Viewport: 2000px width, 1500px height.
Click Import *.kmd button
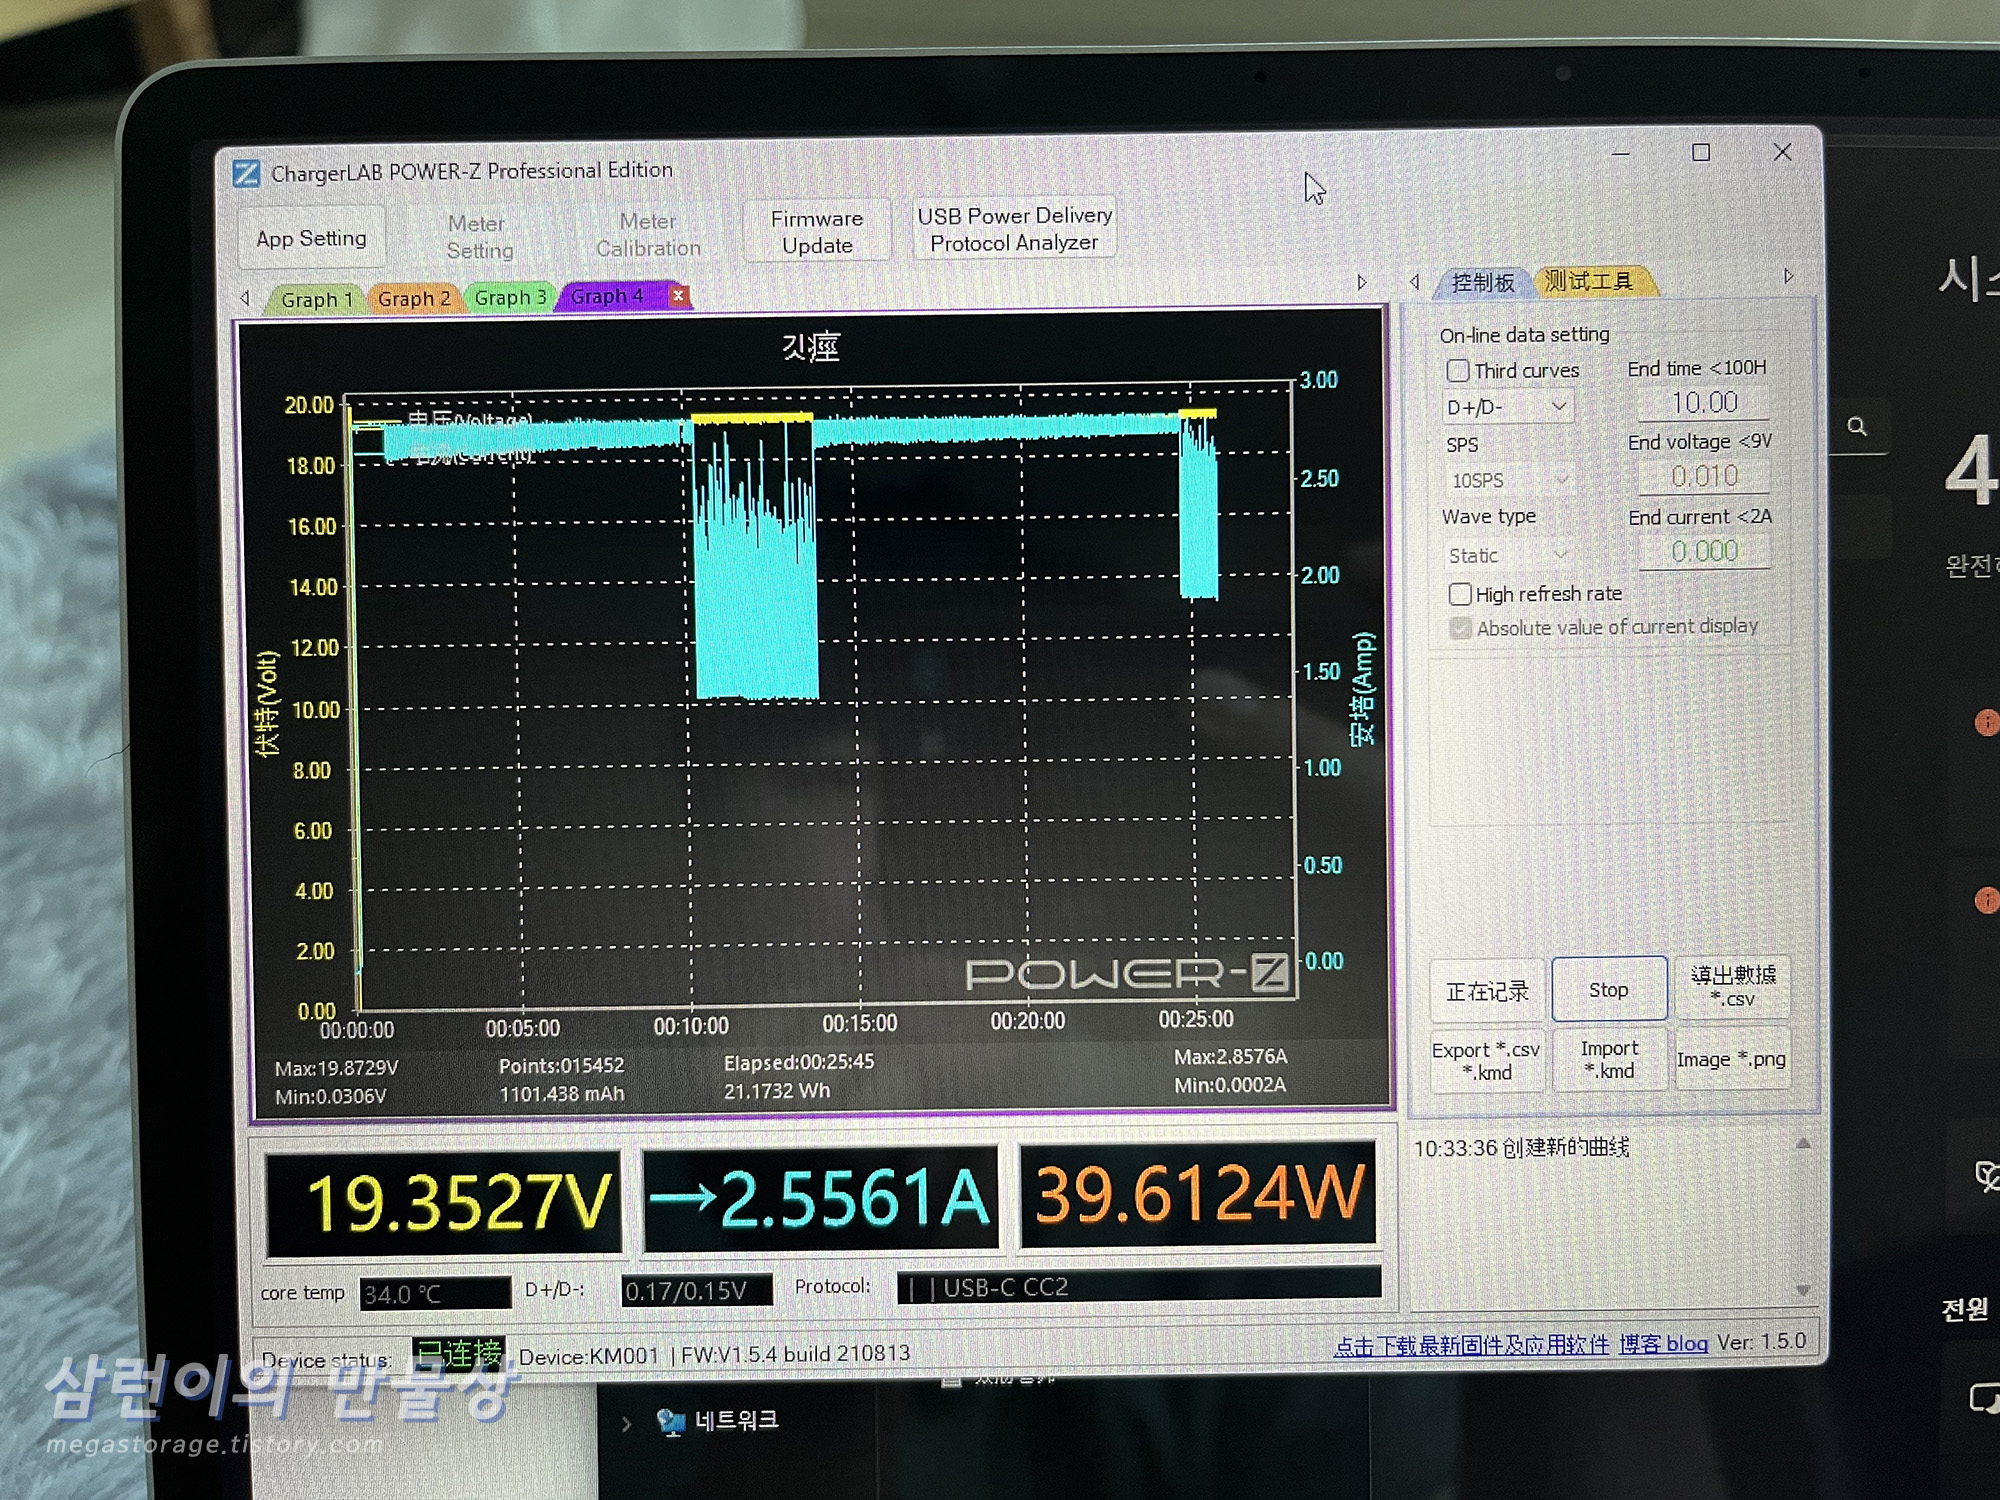click(x=1610, y=1059)
